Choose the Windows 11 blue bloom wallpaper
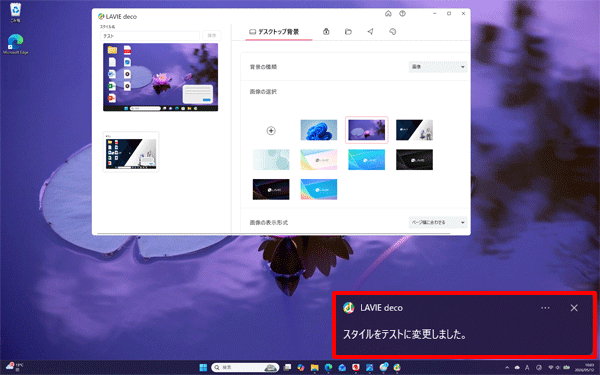This screenshot has height=375, width=600. 319,130
